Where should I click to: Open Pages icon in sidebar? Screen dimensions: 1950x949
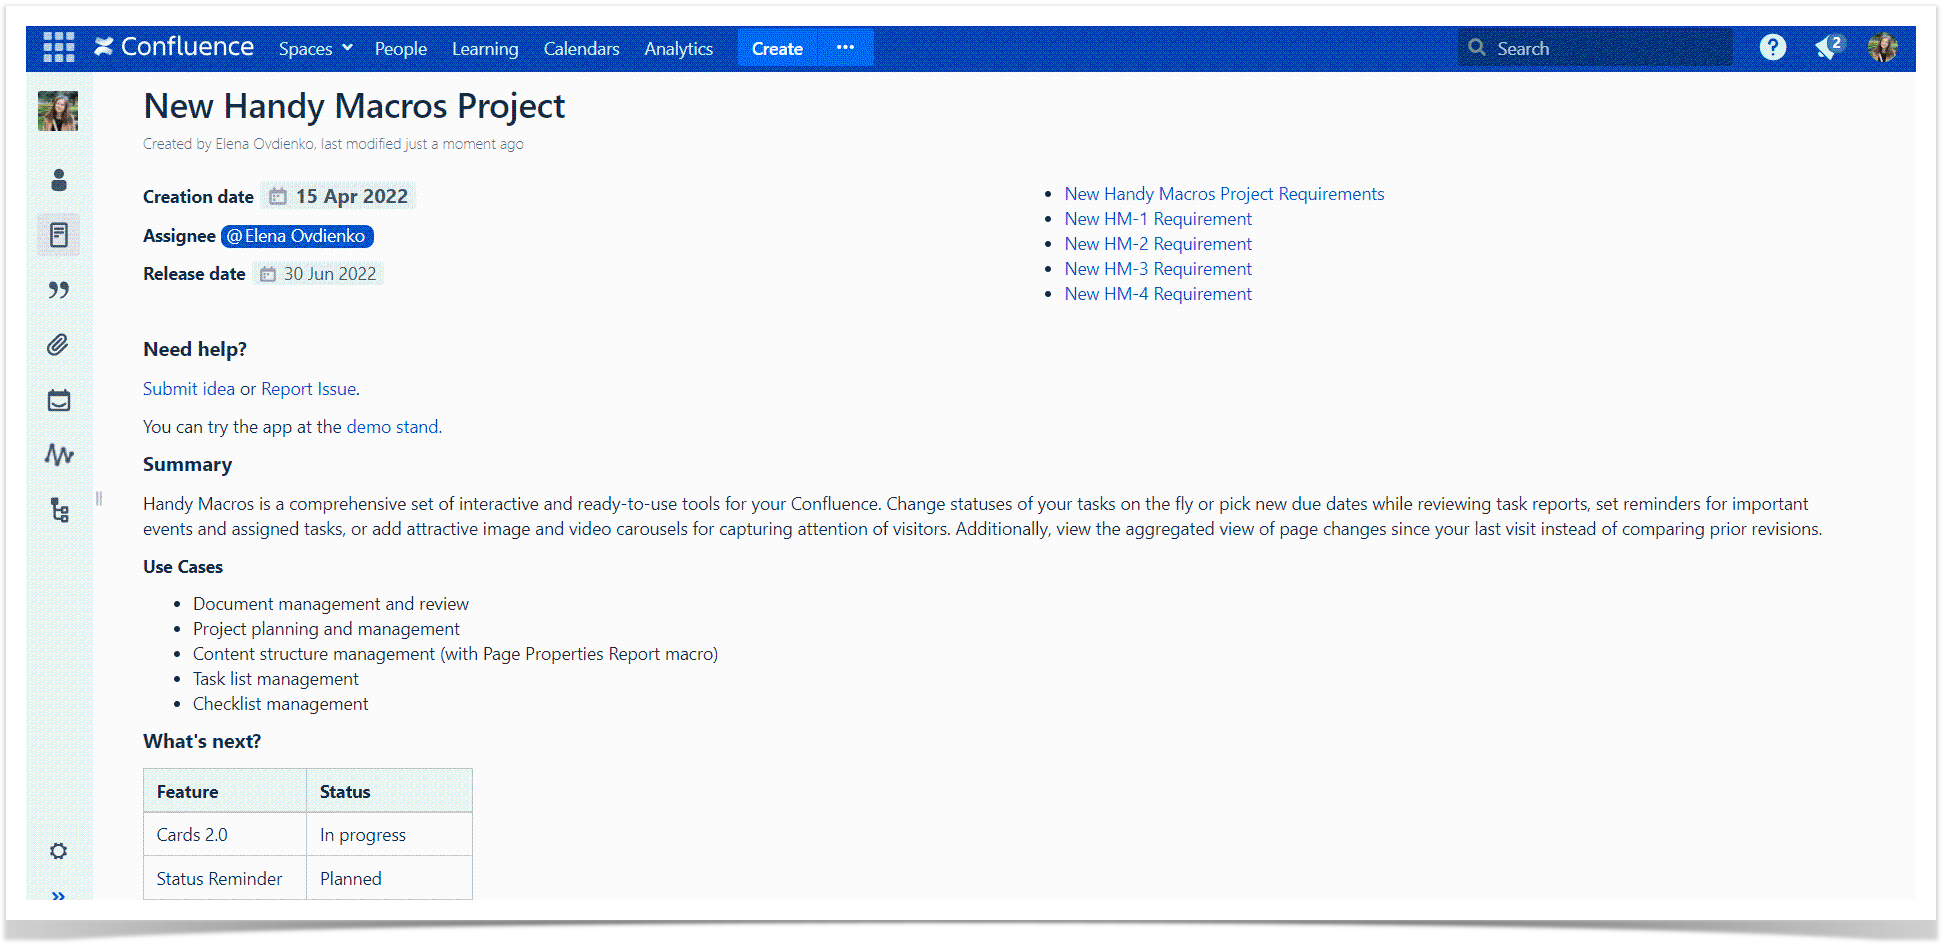[x=59, y=235]
